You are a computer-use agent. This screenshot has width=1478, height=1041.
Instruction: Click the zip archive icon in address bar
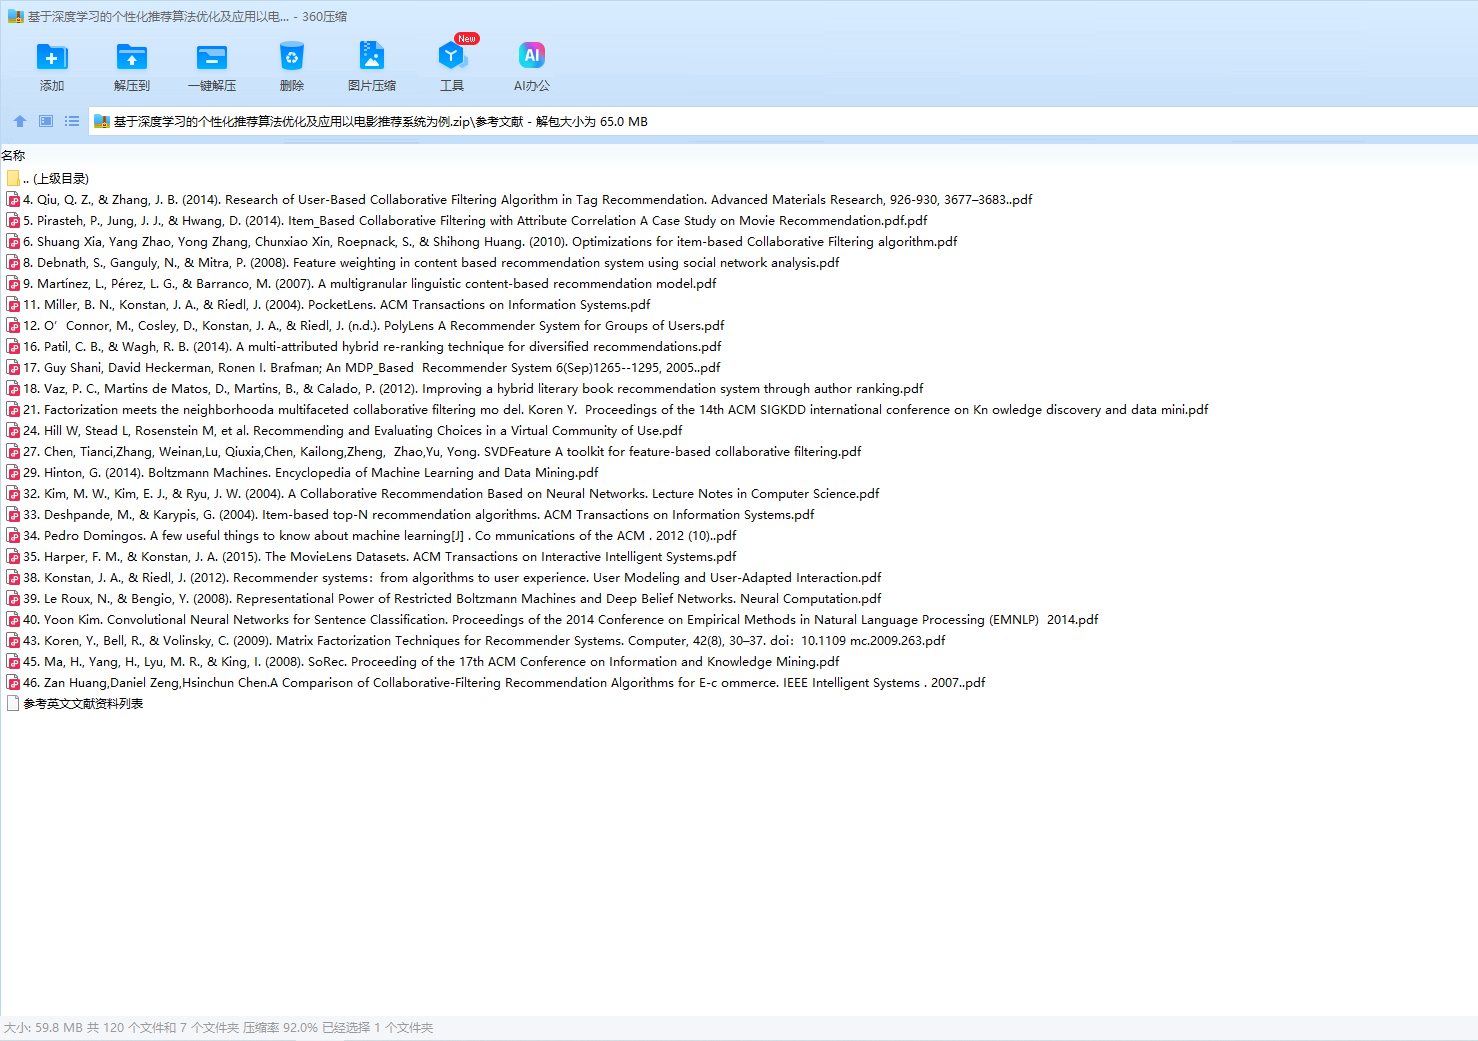click(101, 122)
